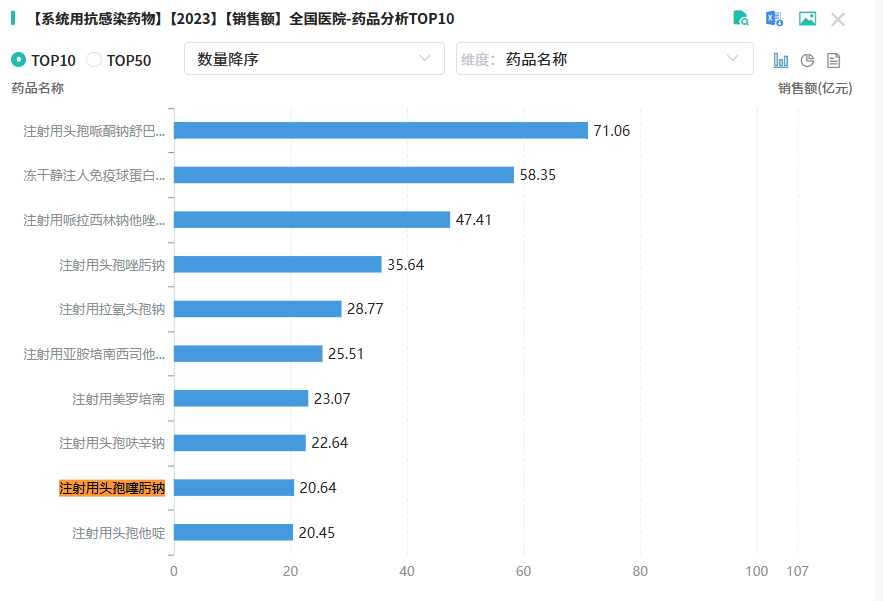Click the 23.07 bar for 注射用美罗培南
Screen dimensions: 883x601
241,398
